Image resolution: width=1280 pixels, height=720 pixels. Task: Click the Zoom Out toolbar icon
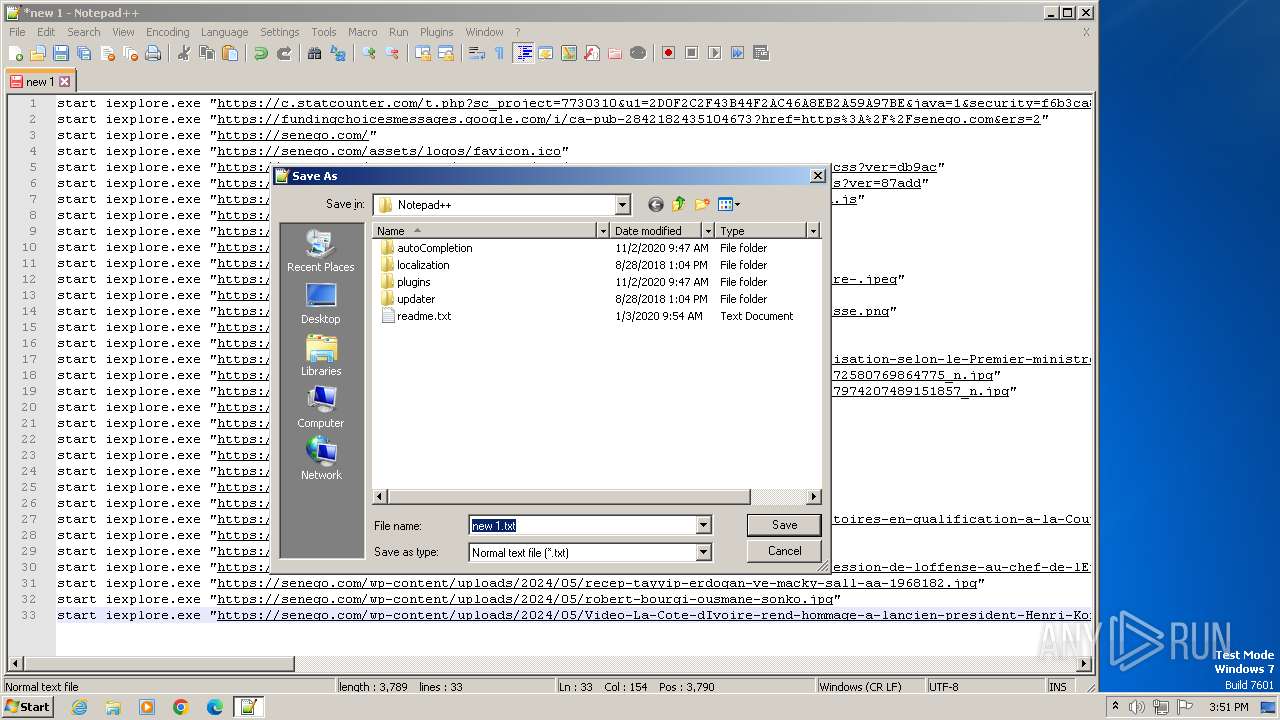click(391, 53)
